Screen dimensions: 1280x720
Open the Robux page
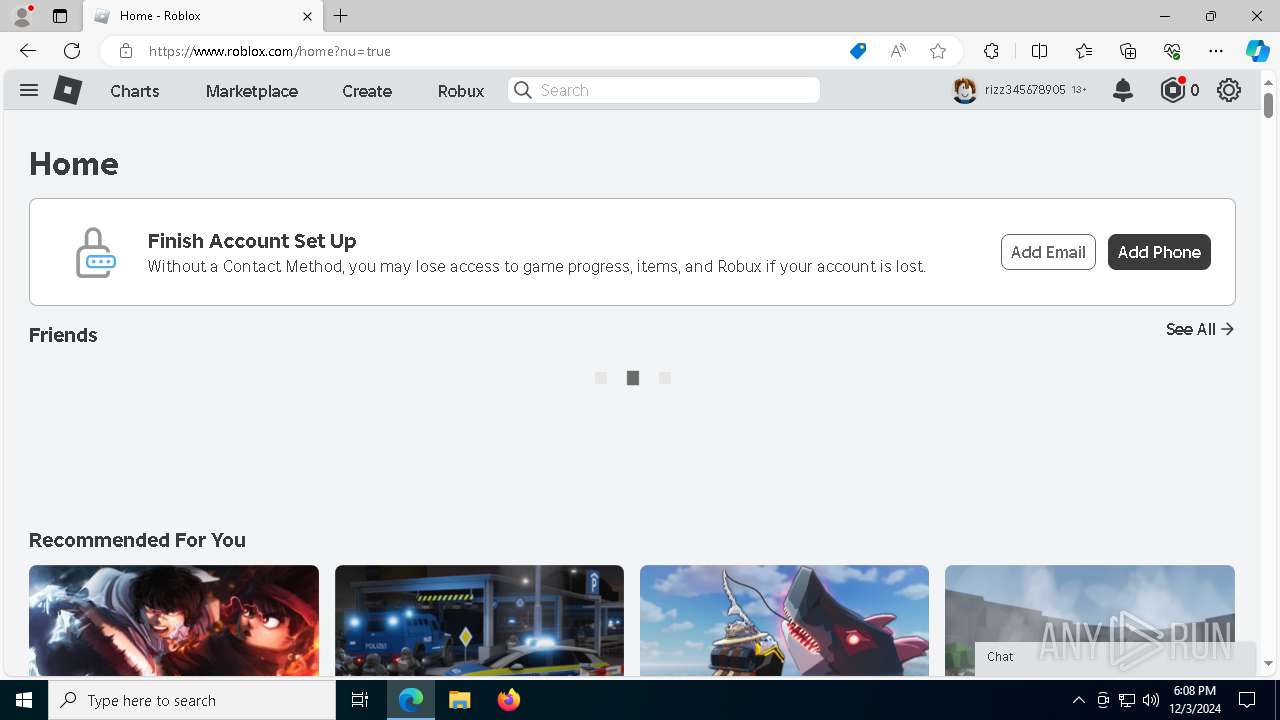461,91
